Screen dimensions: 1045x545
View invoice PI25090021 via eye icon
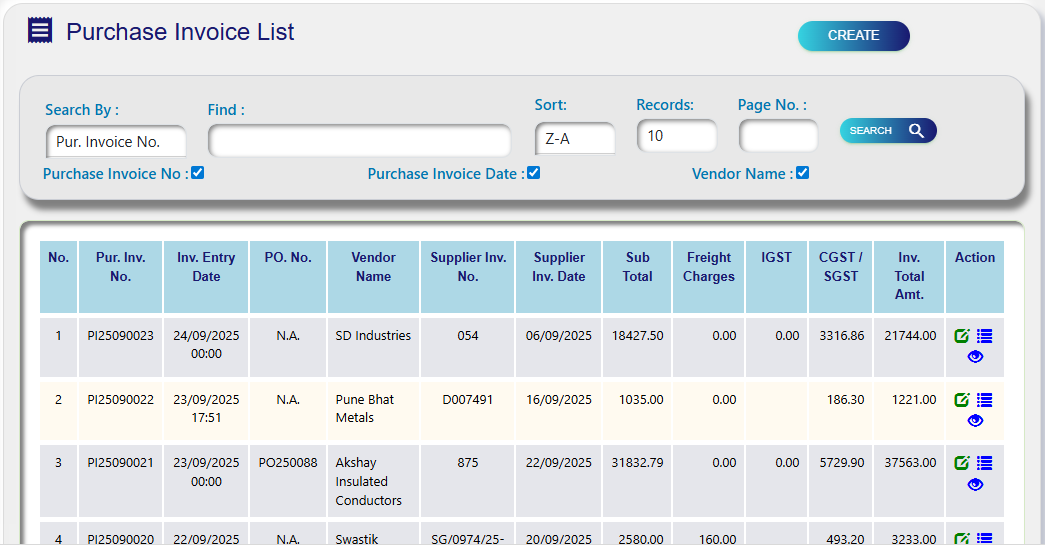(x=975, y=485)
